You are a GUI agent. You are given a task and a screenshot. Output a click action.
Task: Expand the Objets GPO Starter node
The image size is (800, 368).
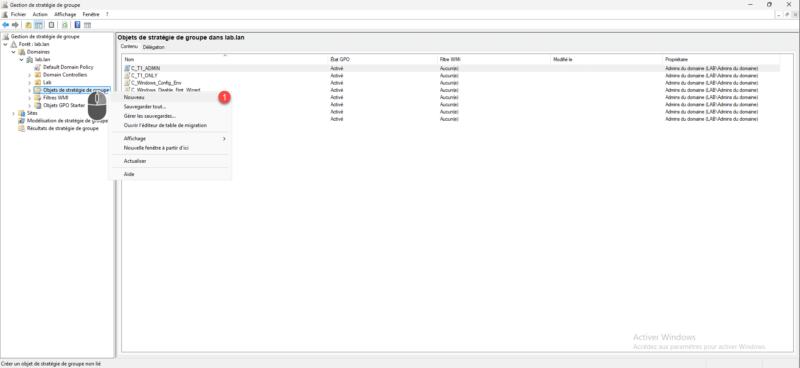pos(30,106)
